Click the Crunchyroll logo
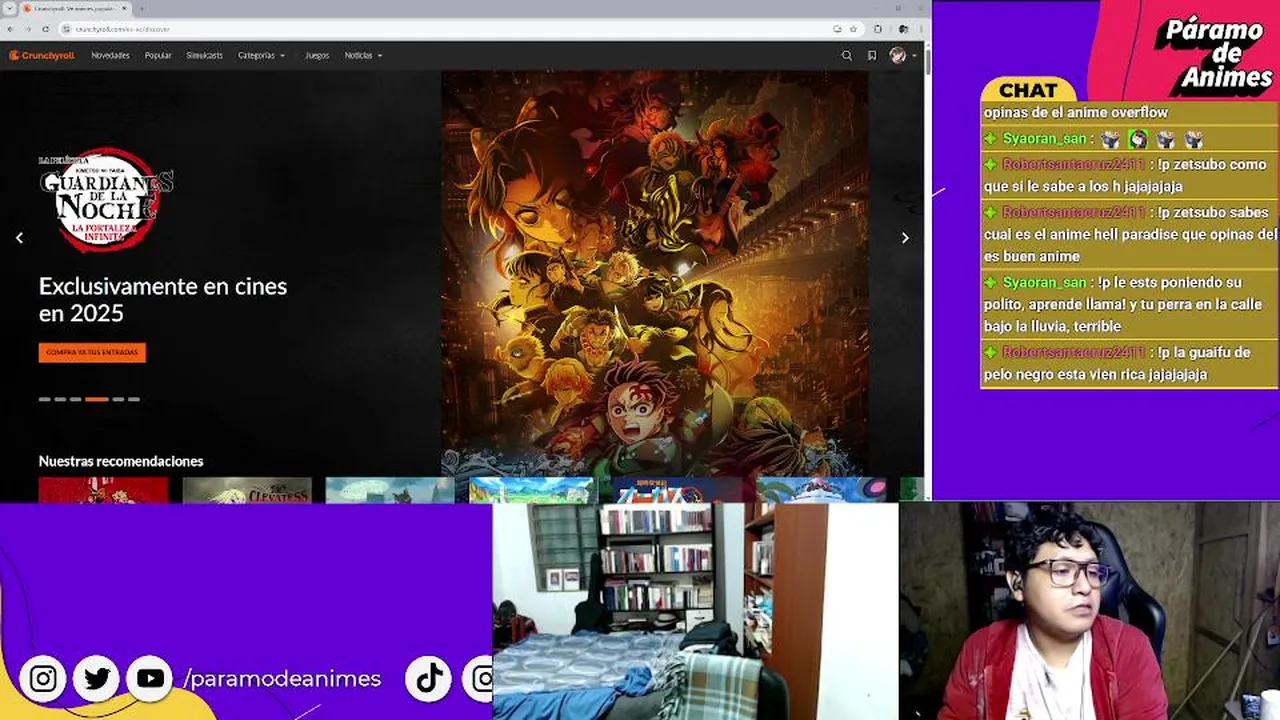This screenshot has height=720, width=1280. 42,55
